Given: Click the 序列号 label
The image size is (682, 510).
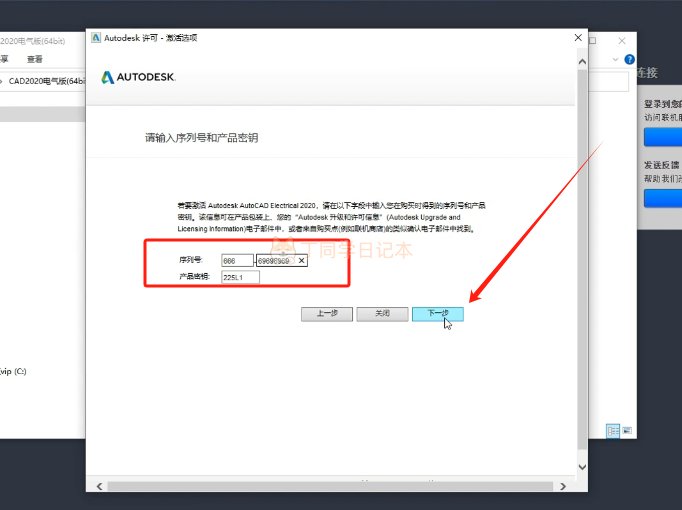Looking at the screenshot, I should (191, 260).
